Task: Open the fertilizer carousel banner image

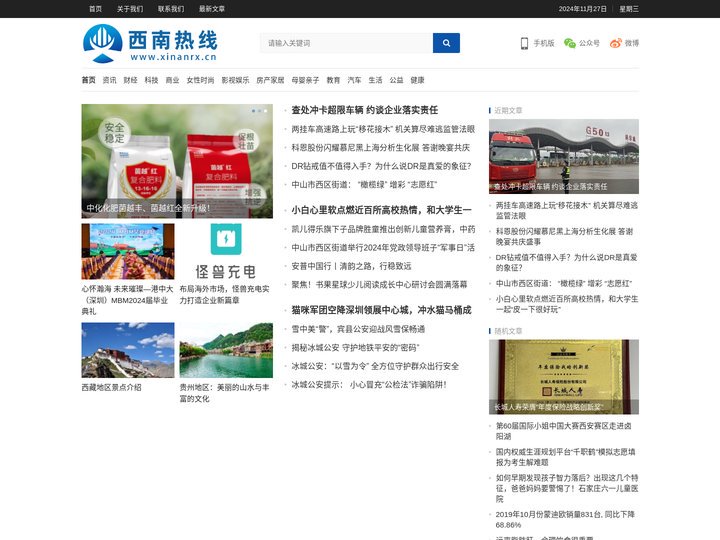Action: point(177,161)
